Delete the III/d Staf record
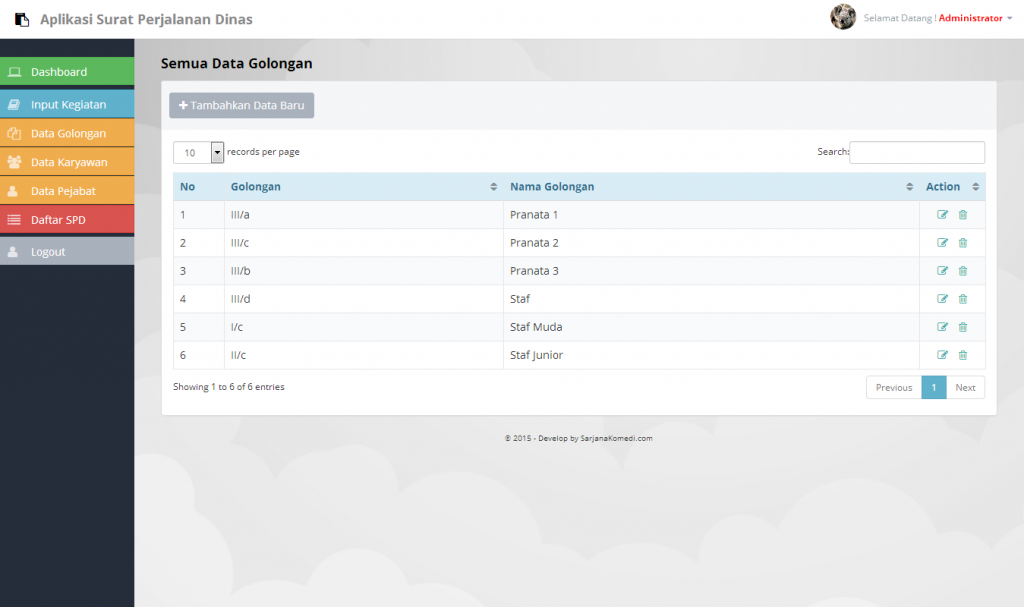 point(962,299)
